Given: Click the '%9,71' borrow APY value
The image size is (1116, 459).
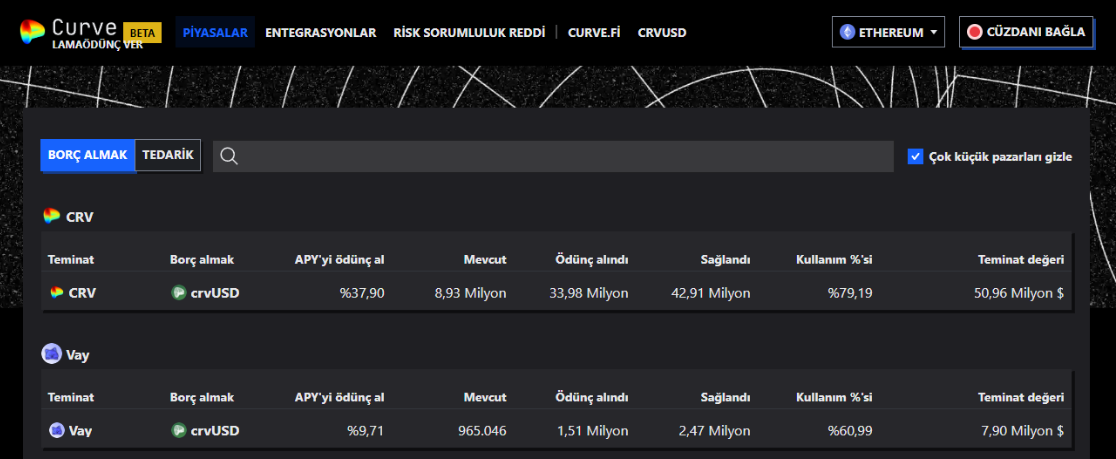Looking at the screenshot, I should click(x=366, y=431).
